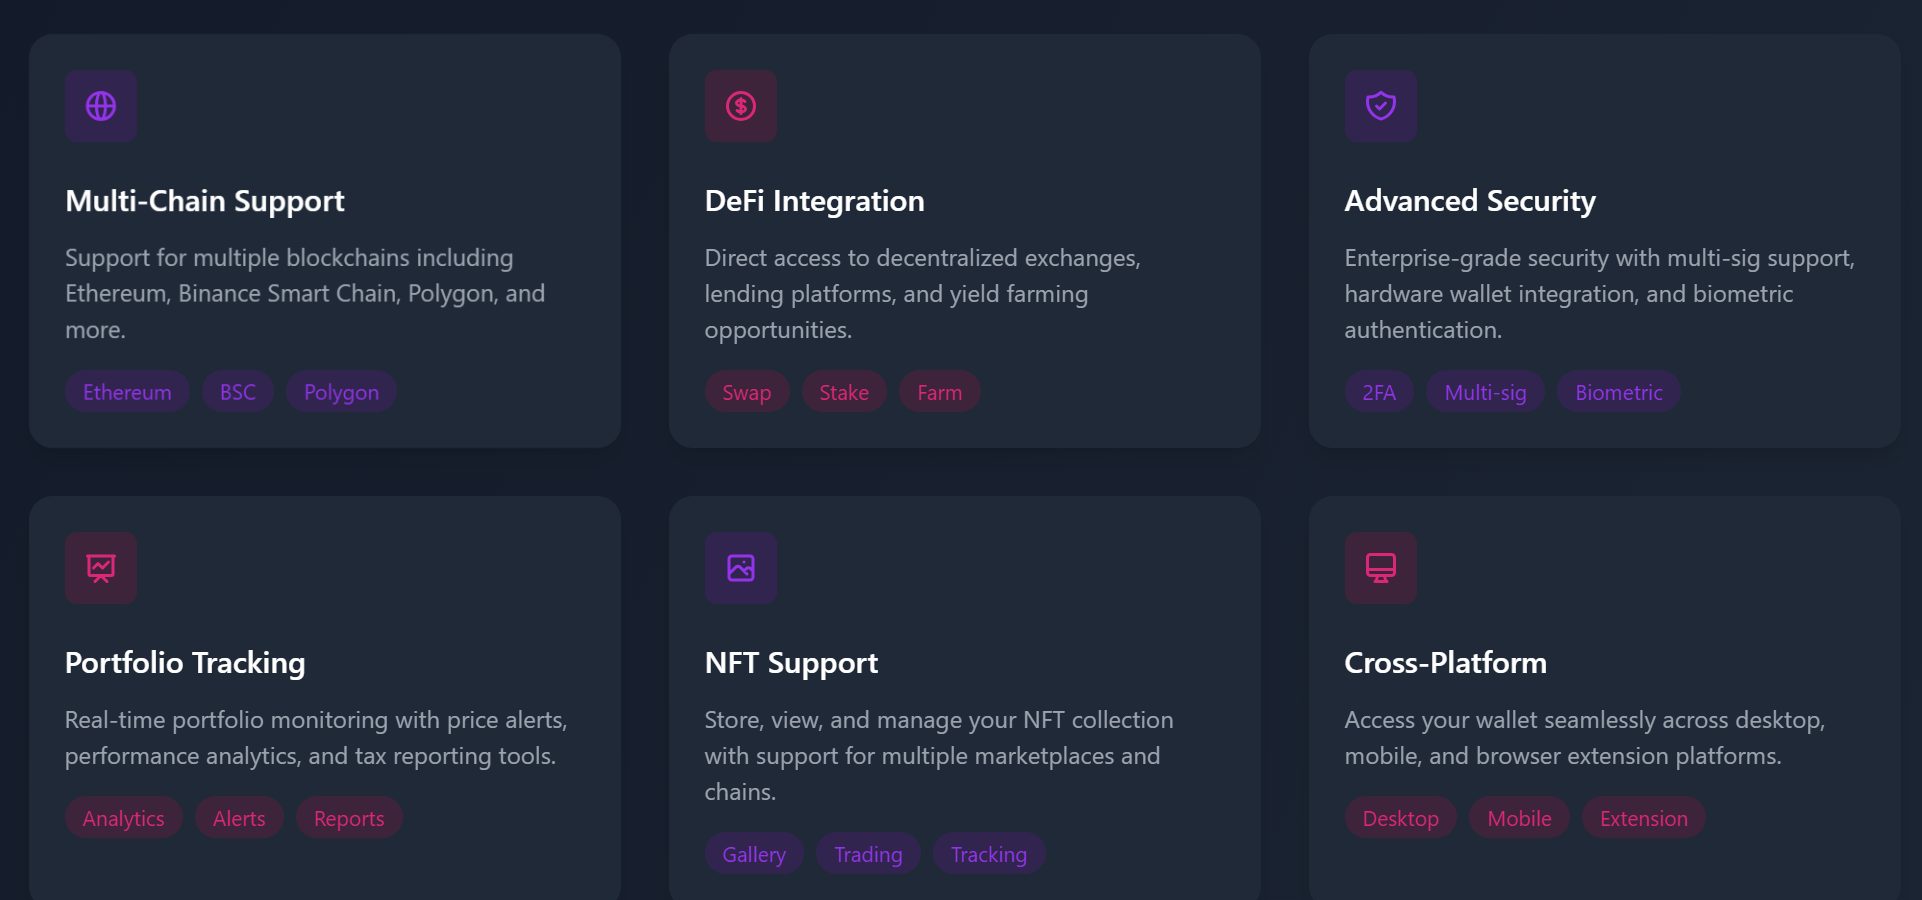Click the dollar coin DeFi icon
The width and height of the screenshot is (1922, 900).
[741, 106]
